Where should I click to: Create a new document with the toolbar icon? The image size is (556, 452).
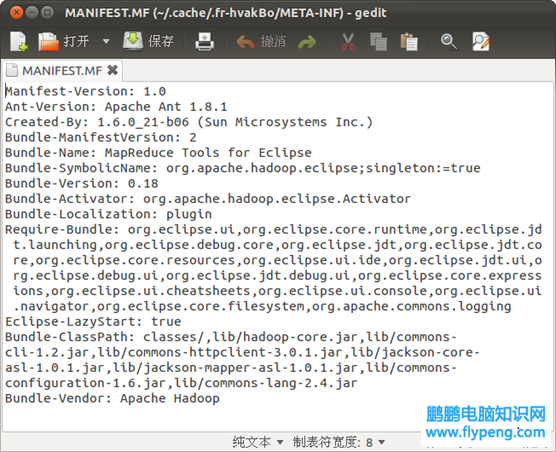[x=18, y=41]
